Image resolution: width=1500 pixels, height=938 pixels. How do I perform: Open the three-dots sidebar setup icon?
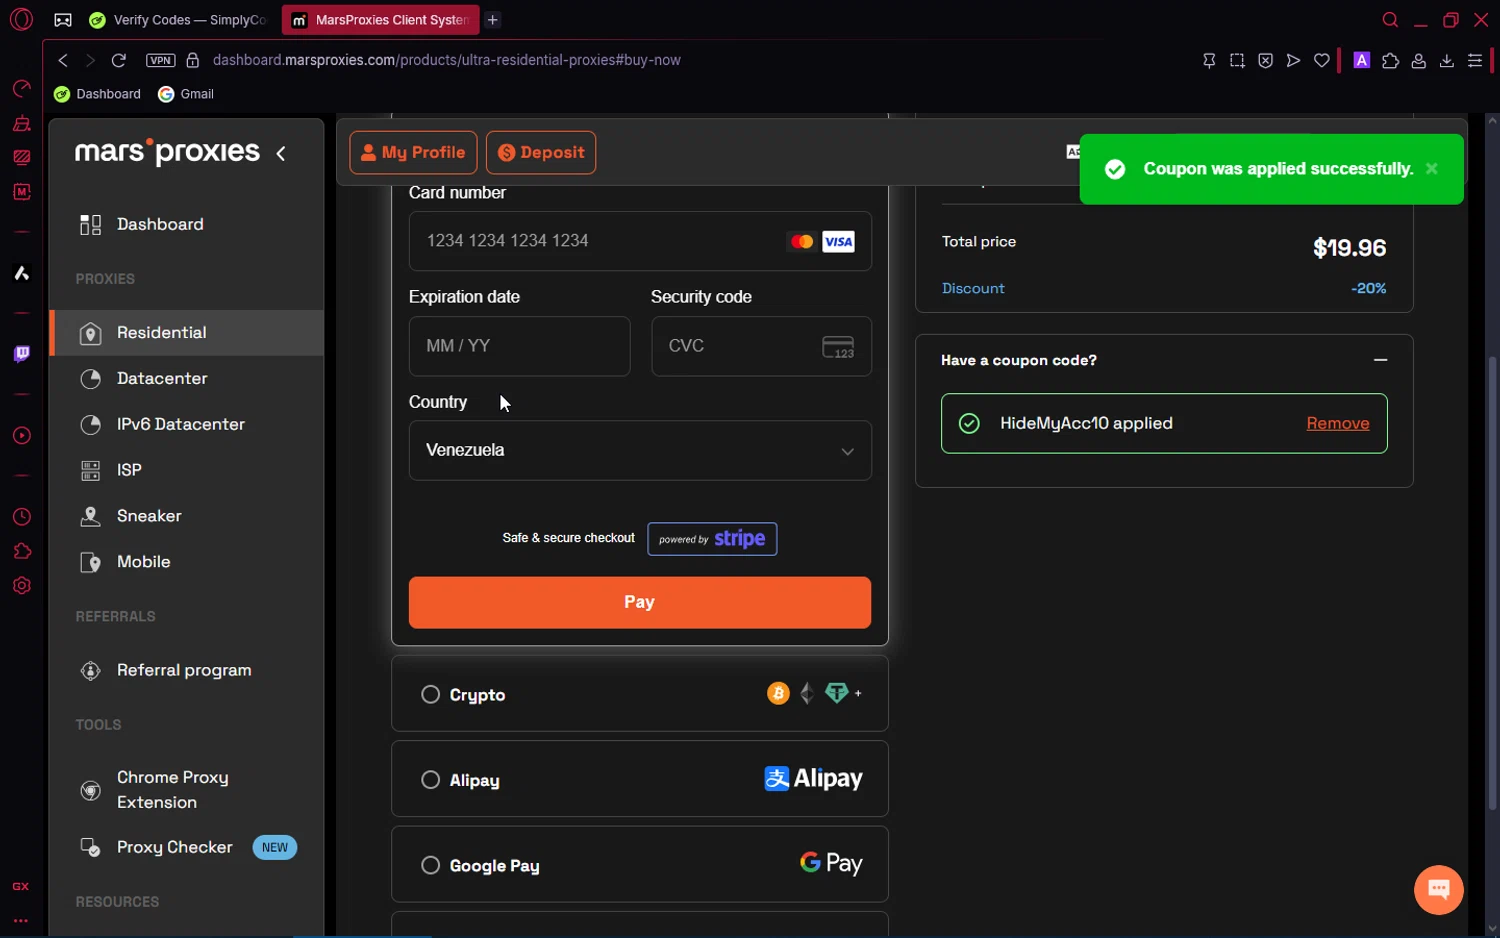click(21, 920)
